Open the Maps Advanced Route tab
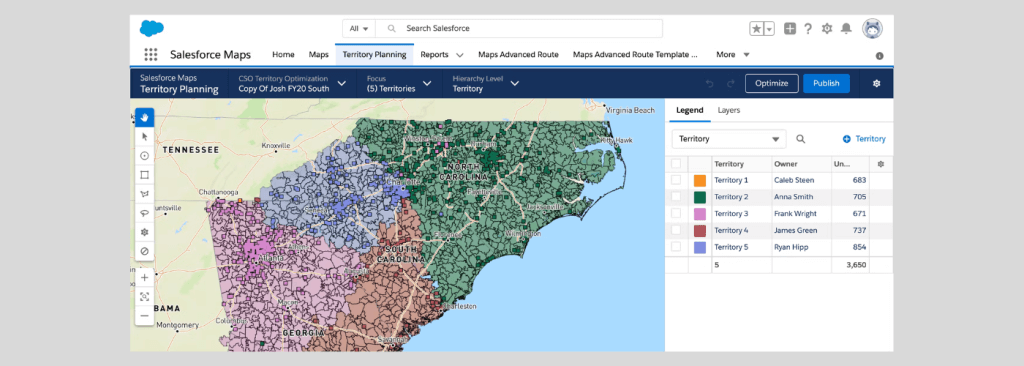Image resolution: width=1024 pixels, height=366 pixels. [x=519, y=55]
